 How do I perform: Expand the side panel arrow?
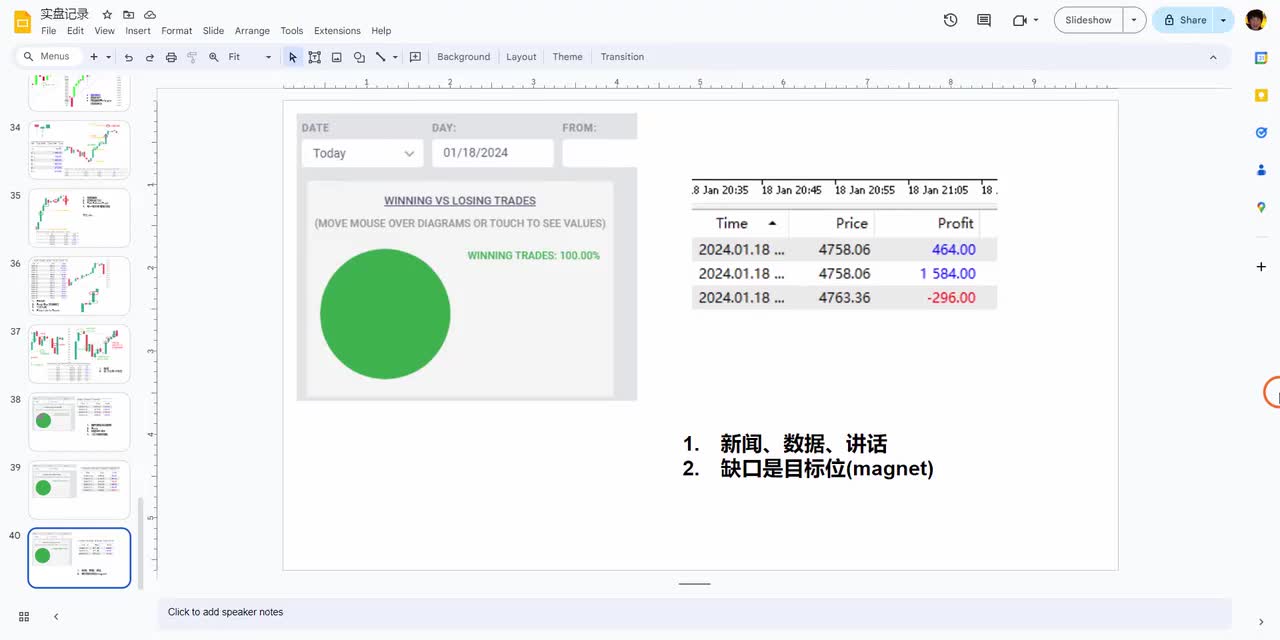1261,622
